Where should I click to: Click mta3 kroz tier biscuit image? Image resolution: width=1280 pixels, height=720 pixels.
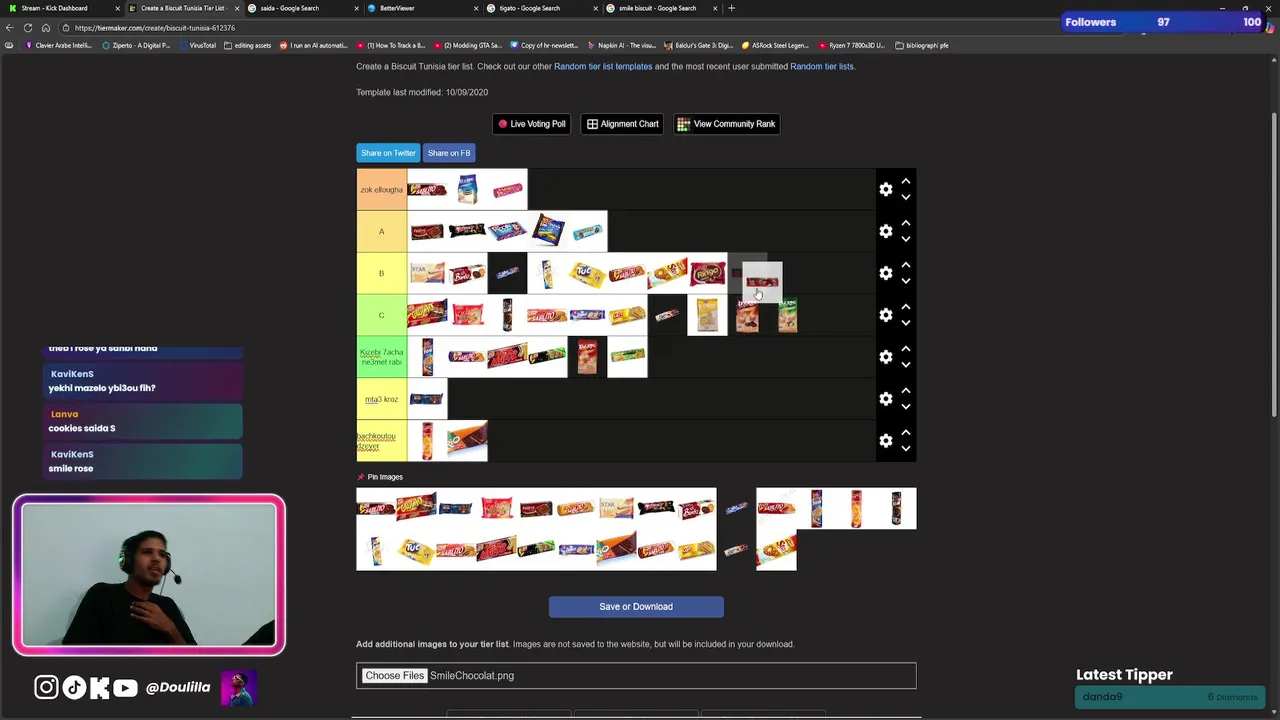click(x=427, y=399)
